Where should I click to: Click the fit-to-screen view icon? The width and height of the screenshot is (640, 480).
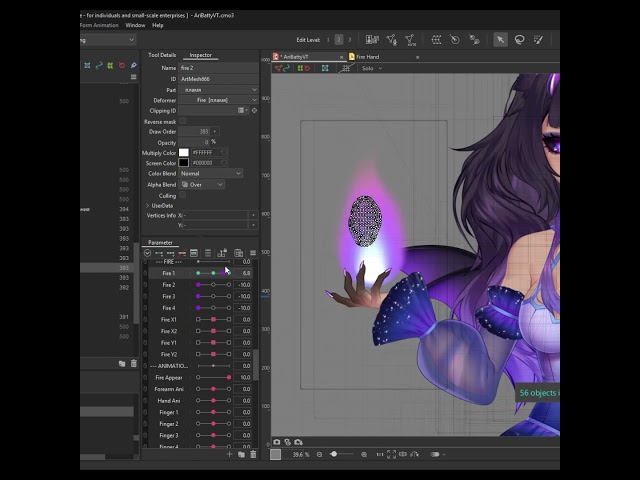click(391, 454)
